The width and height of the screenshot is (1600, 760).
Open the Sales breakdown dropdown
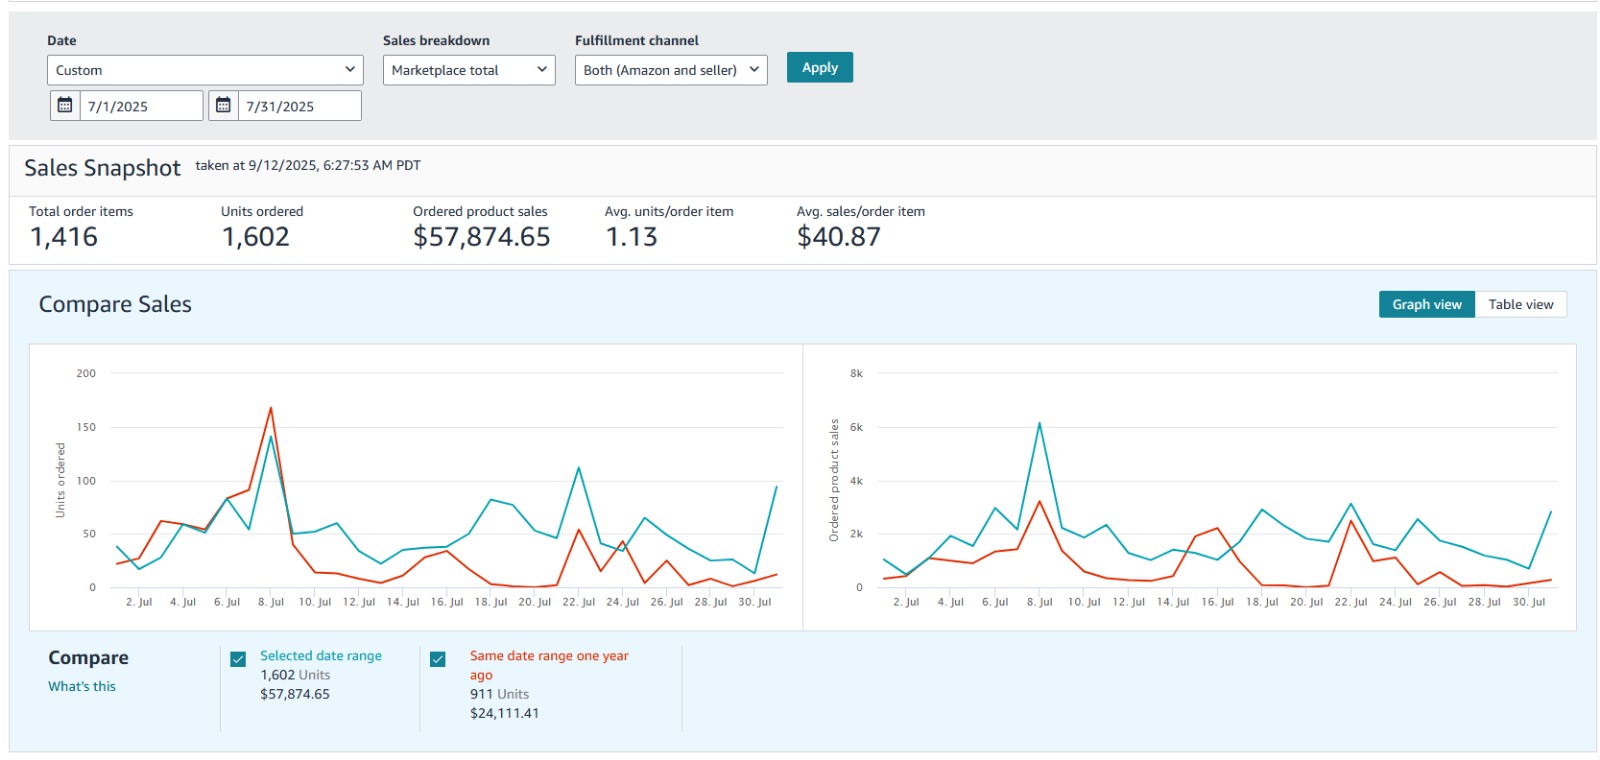468,70
